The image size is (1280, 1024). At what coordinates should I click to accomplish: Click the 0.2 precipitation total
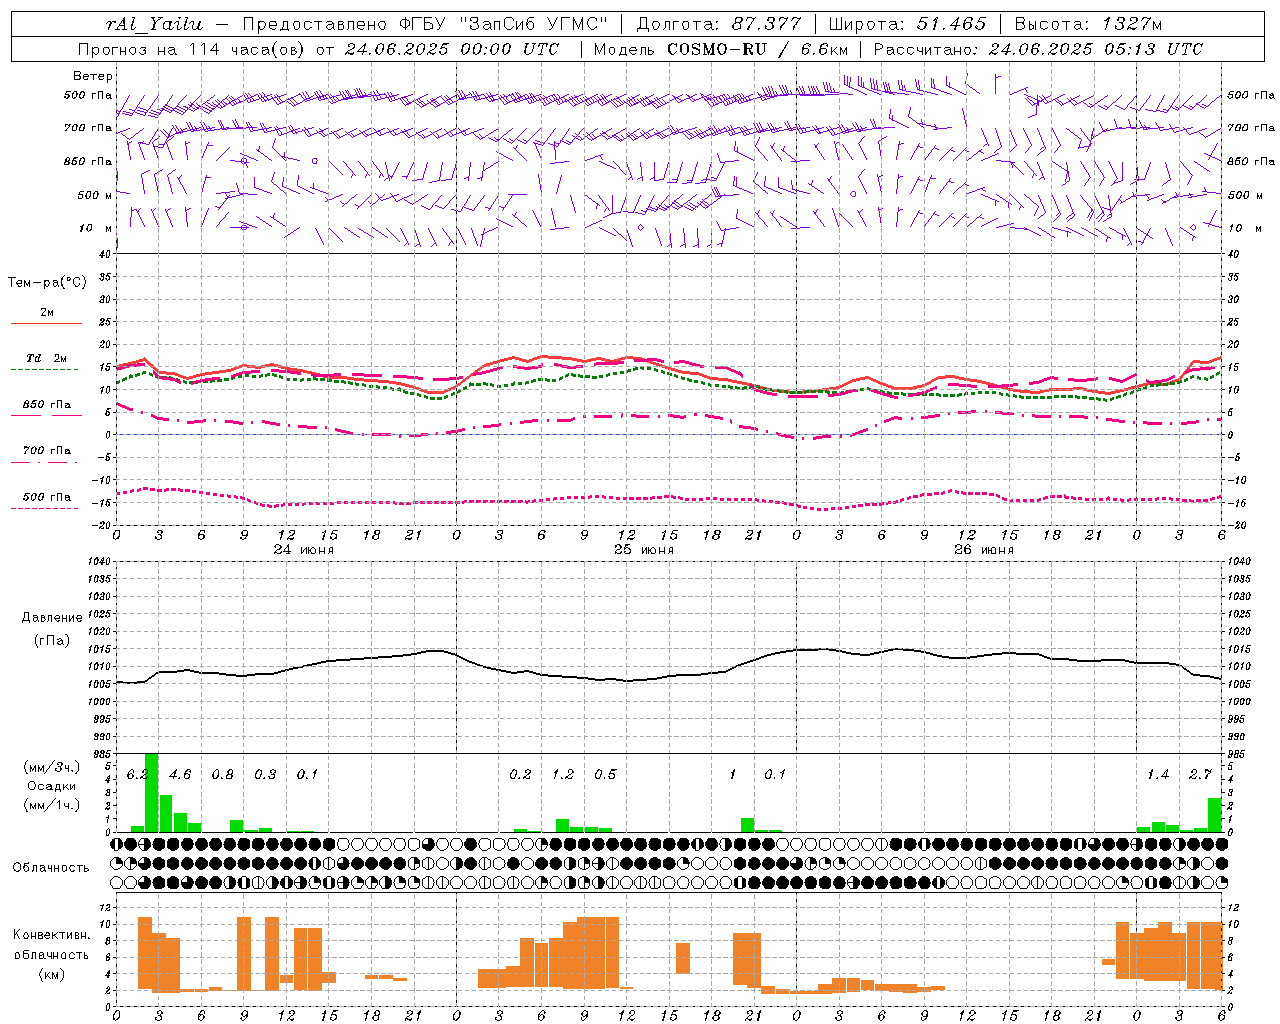(x=520, y=774)
